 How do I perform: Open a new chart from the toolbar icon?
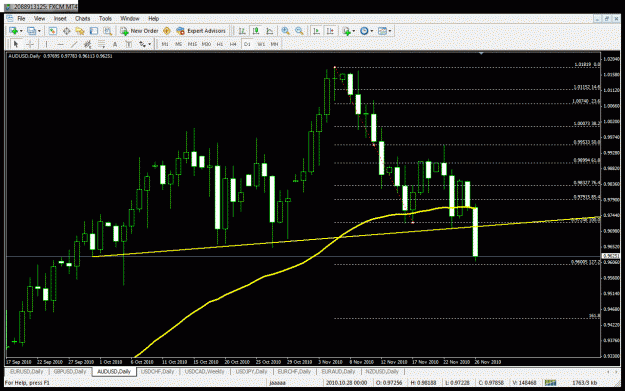point(14,31)
